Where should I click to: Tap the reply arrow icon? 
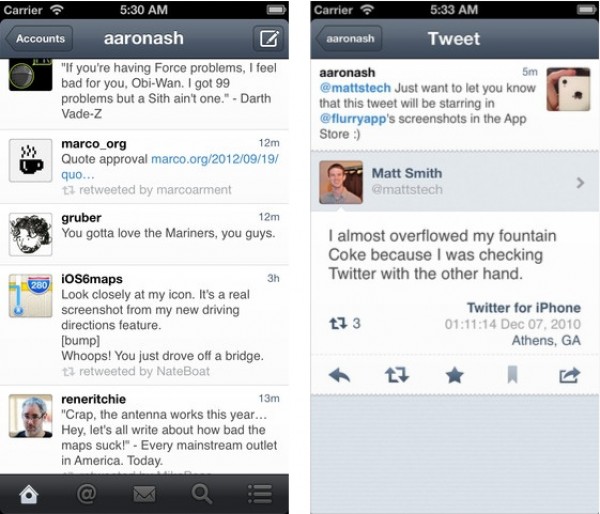point(339,375)
